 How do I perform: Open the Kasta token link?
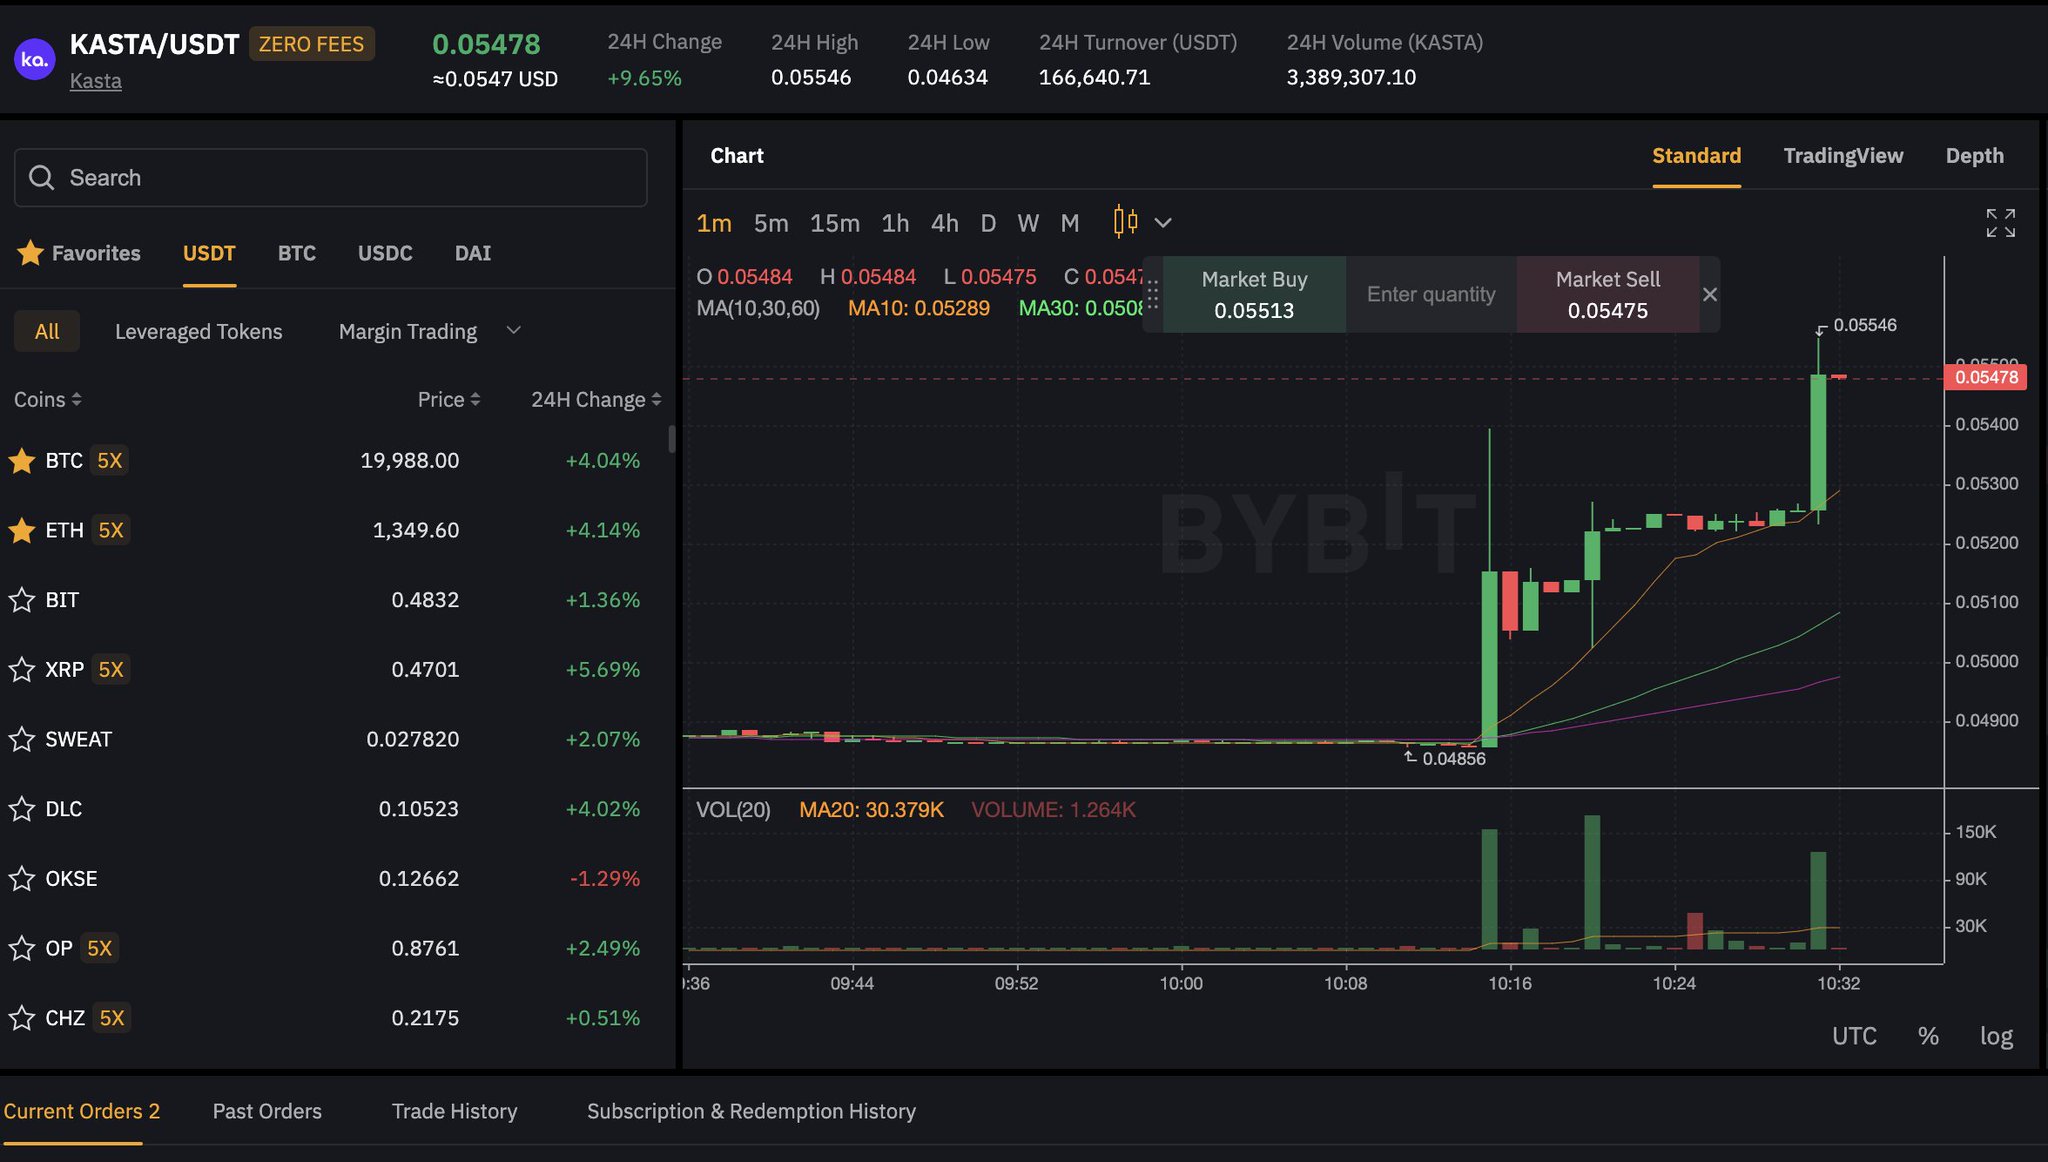95,80
